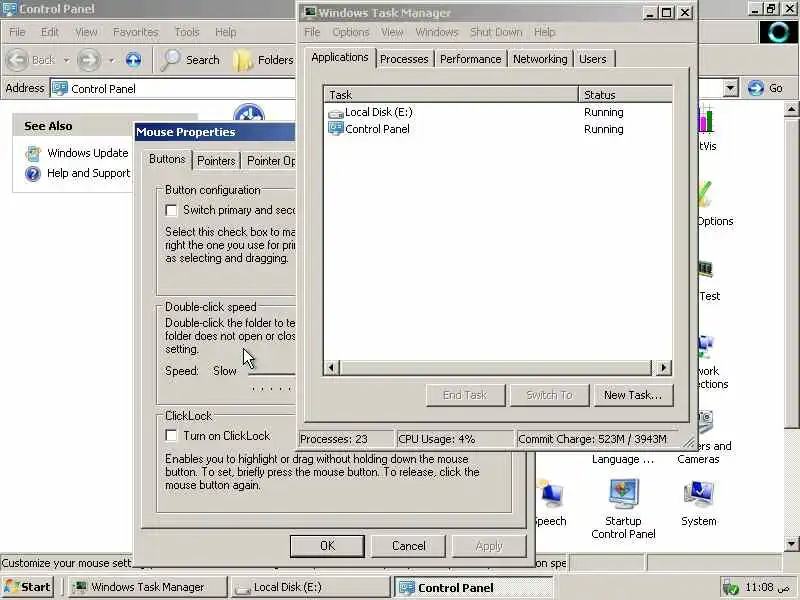Image resolution: width=800 pixels, height=600 pixels.
Task: Click scroll-down arrow of Control Panel scrollbar
Action: pyautogui.click(x=791, y=544)
